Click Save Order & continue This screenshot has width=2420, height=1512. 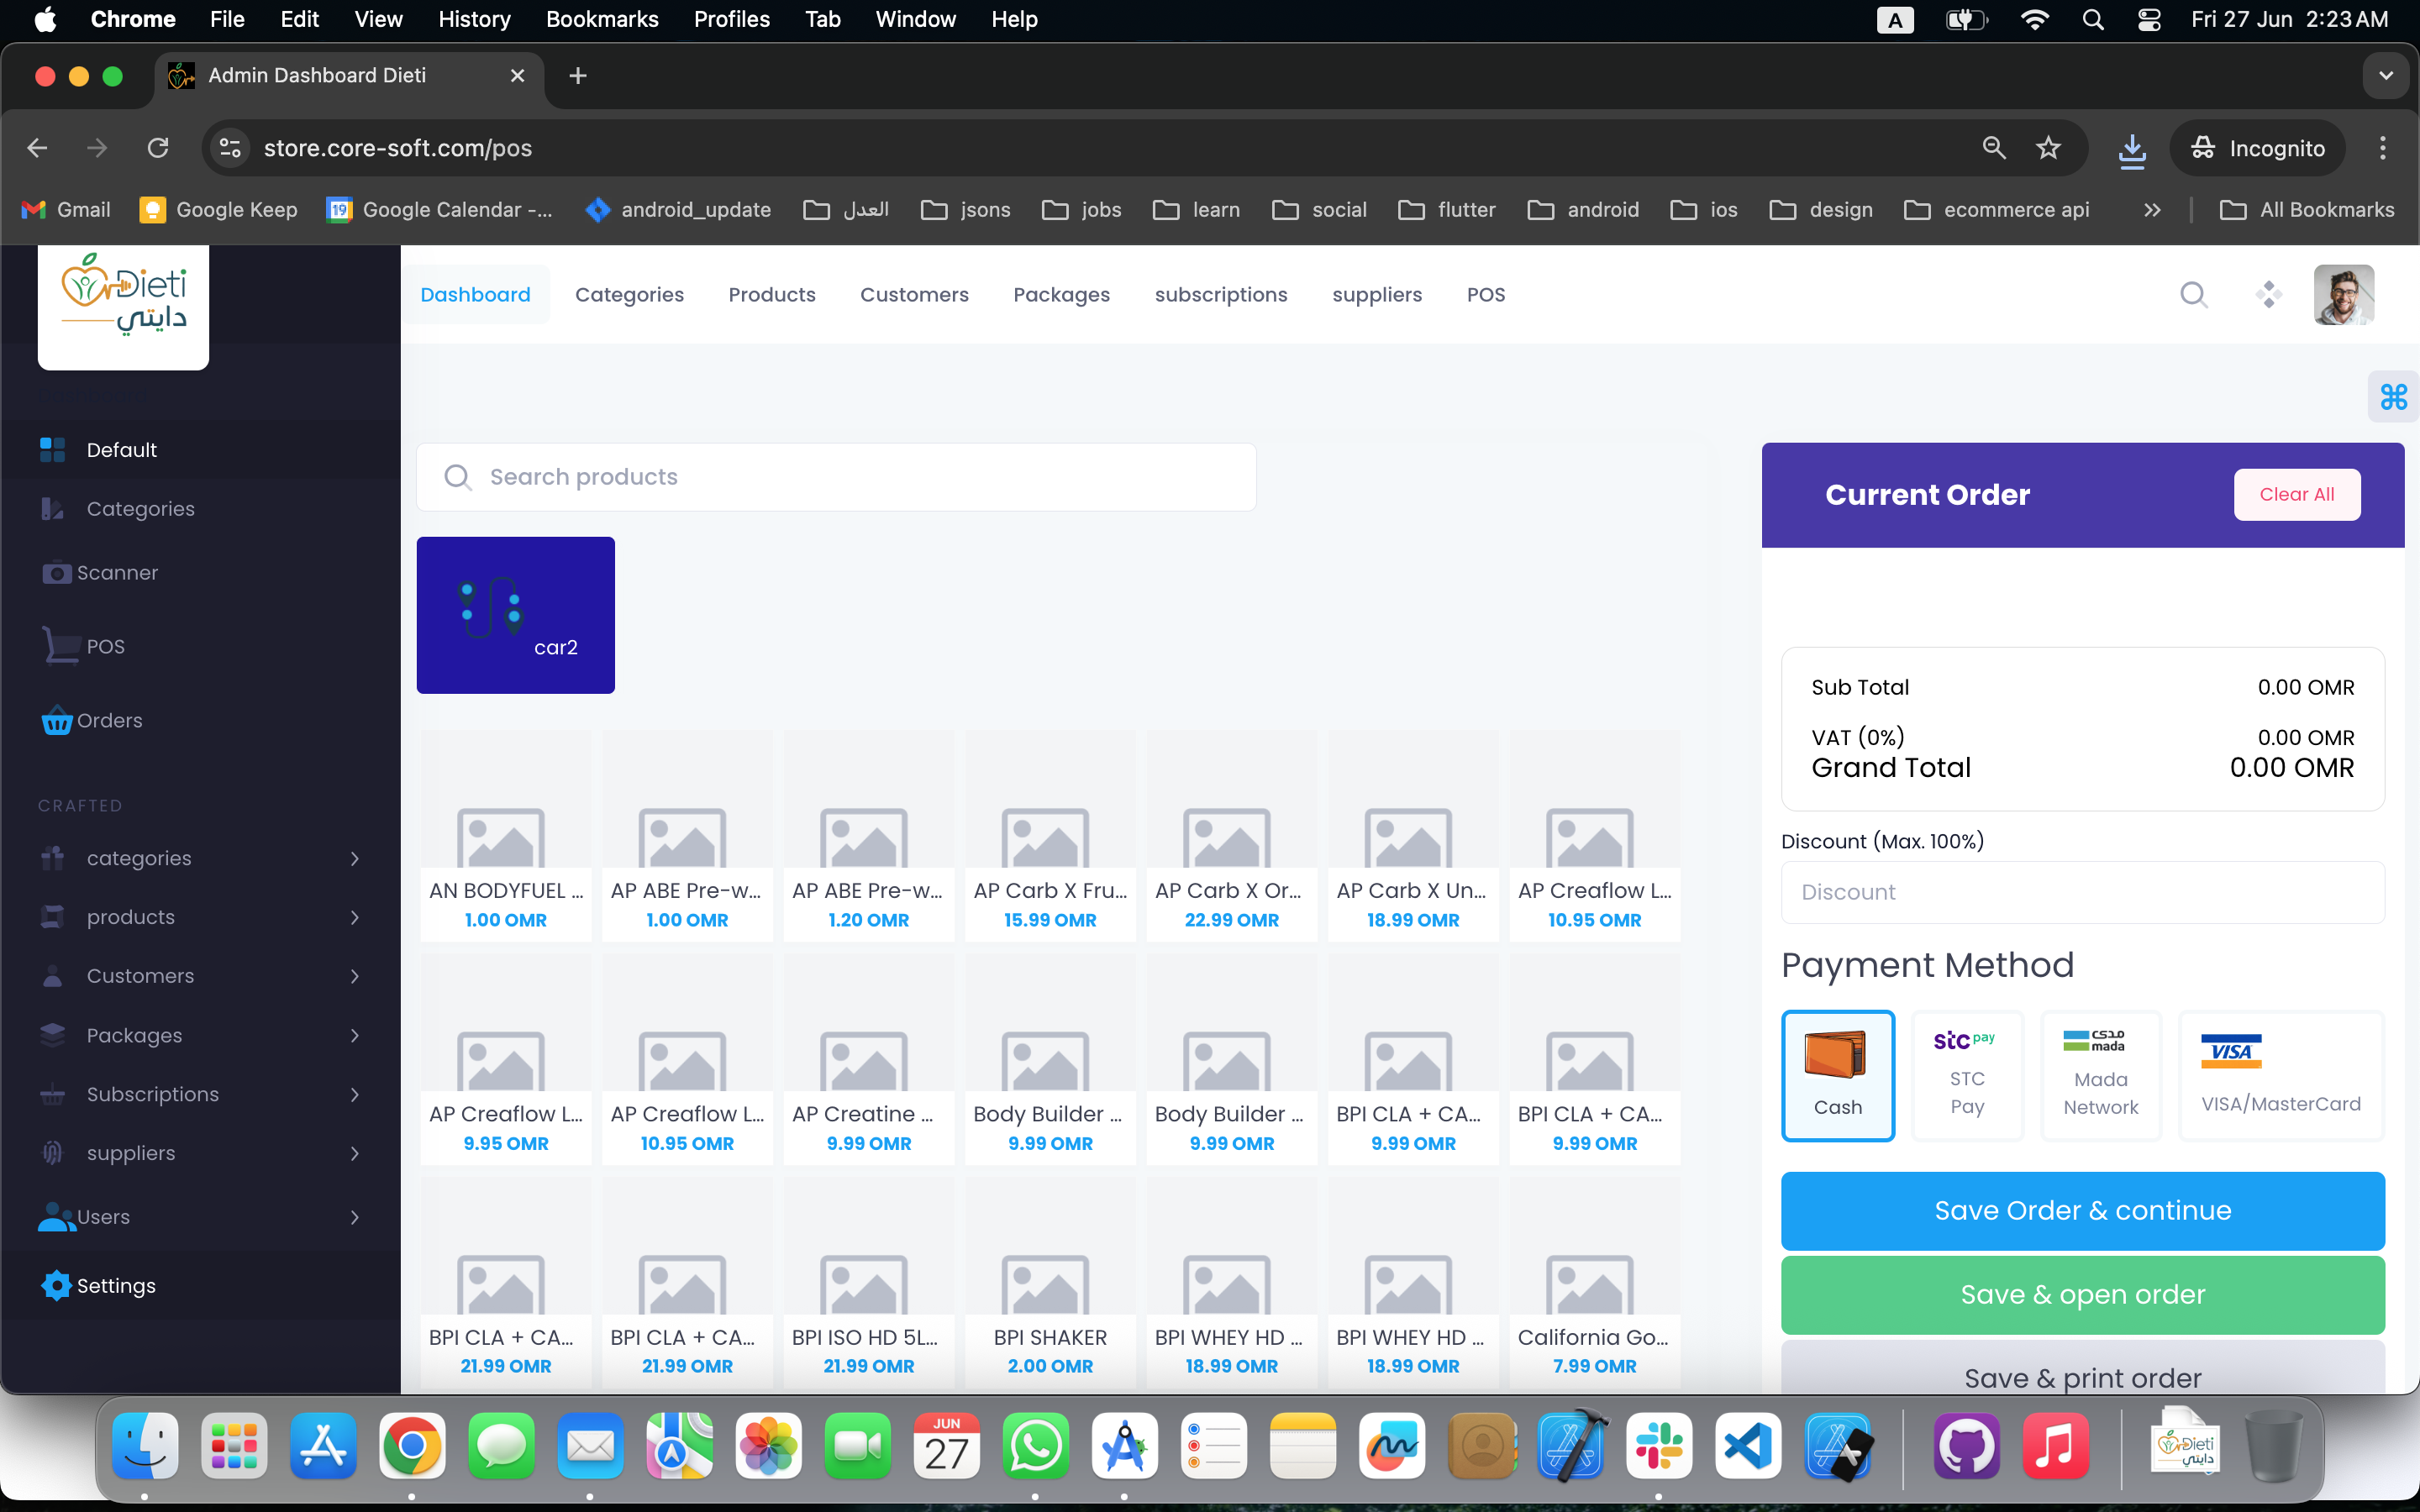point(2083,1210)
